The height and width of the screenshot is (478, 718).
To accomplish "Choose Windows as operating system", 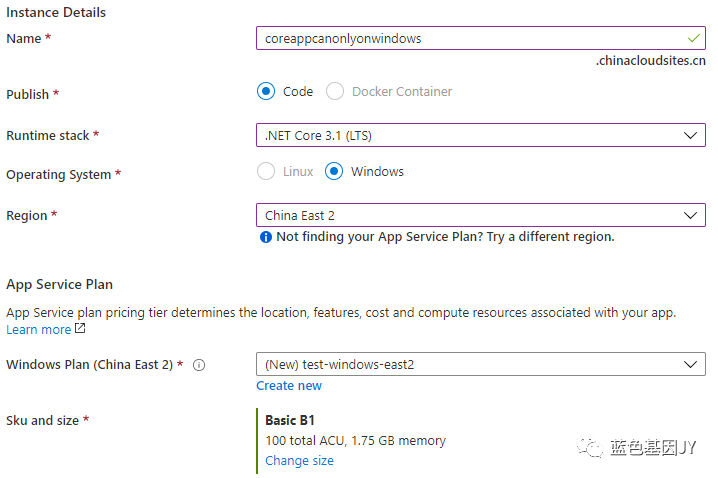I will pos(334,171).
